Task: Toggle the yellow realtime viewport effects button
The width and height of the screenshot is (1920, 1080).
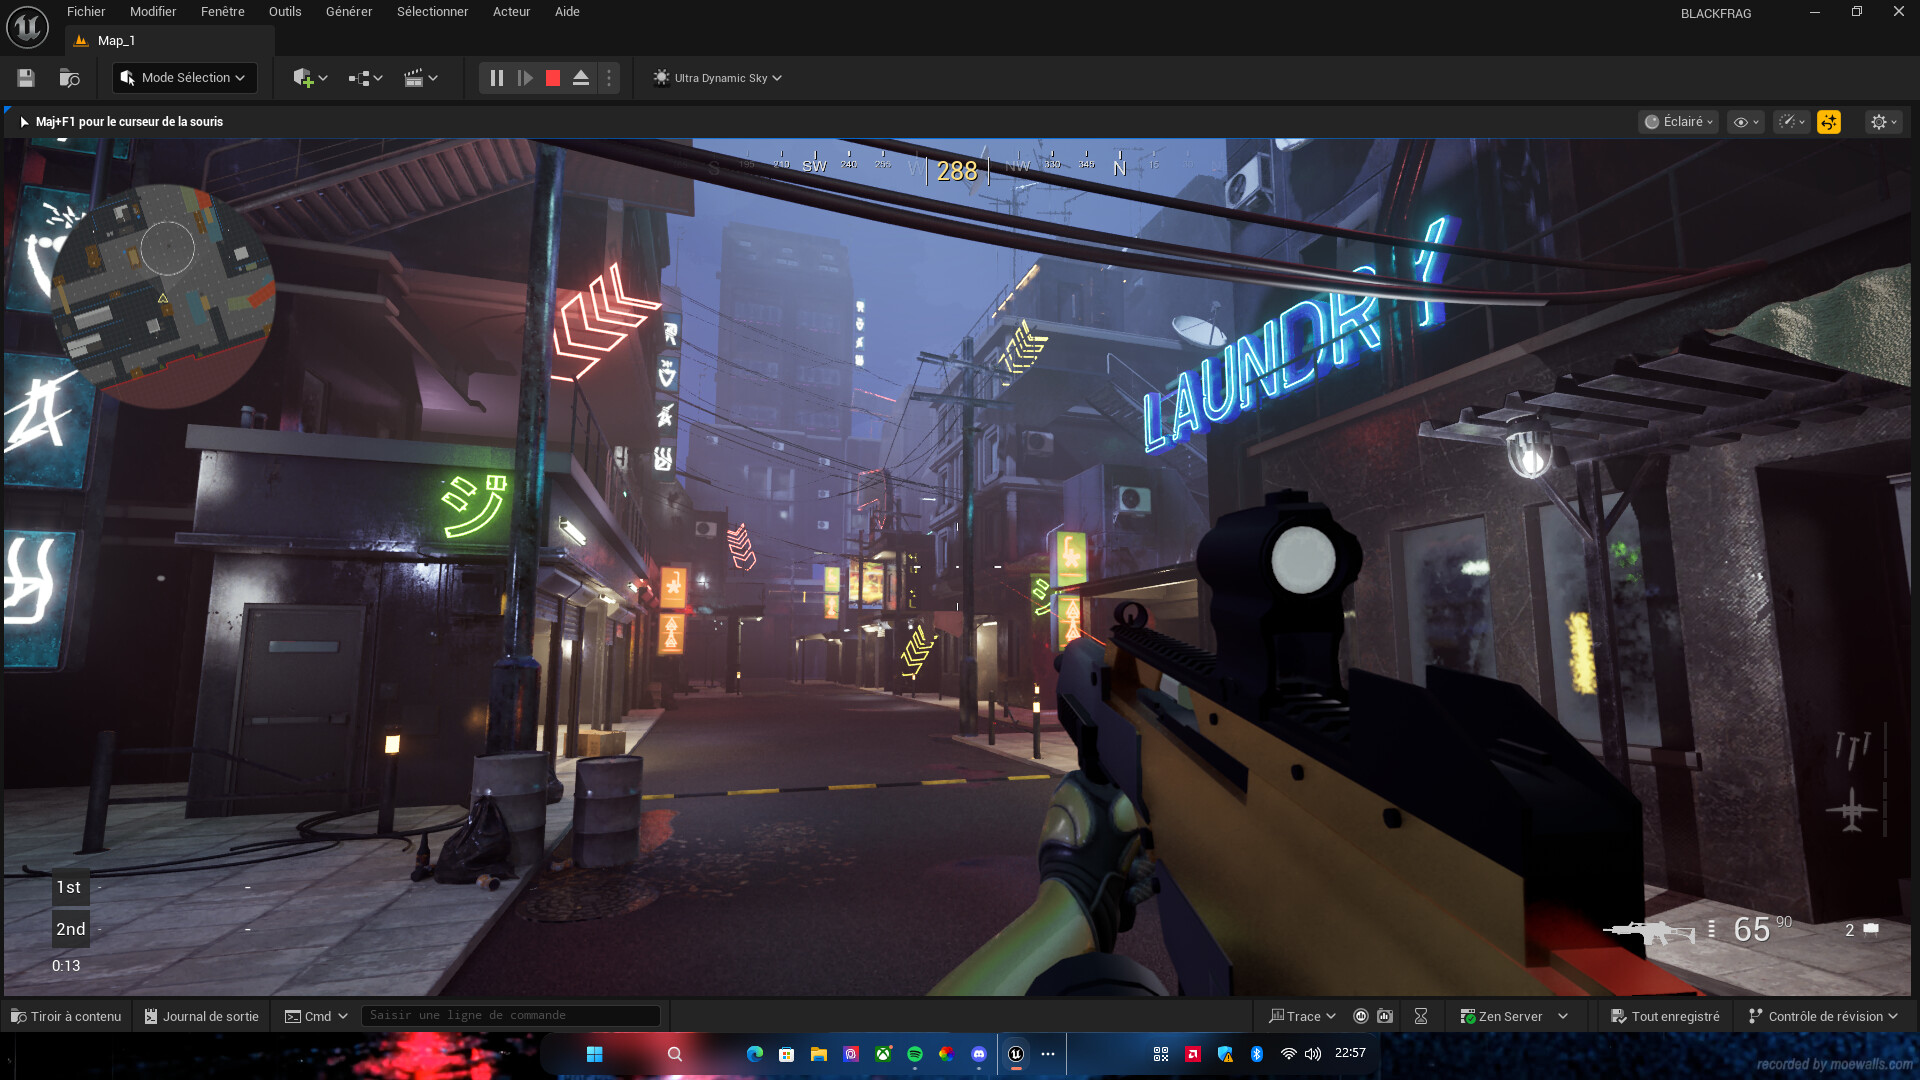Action: [x=1829, y=121]
